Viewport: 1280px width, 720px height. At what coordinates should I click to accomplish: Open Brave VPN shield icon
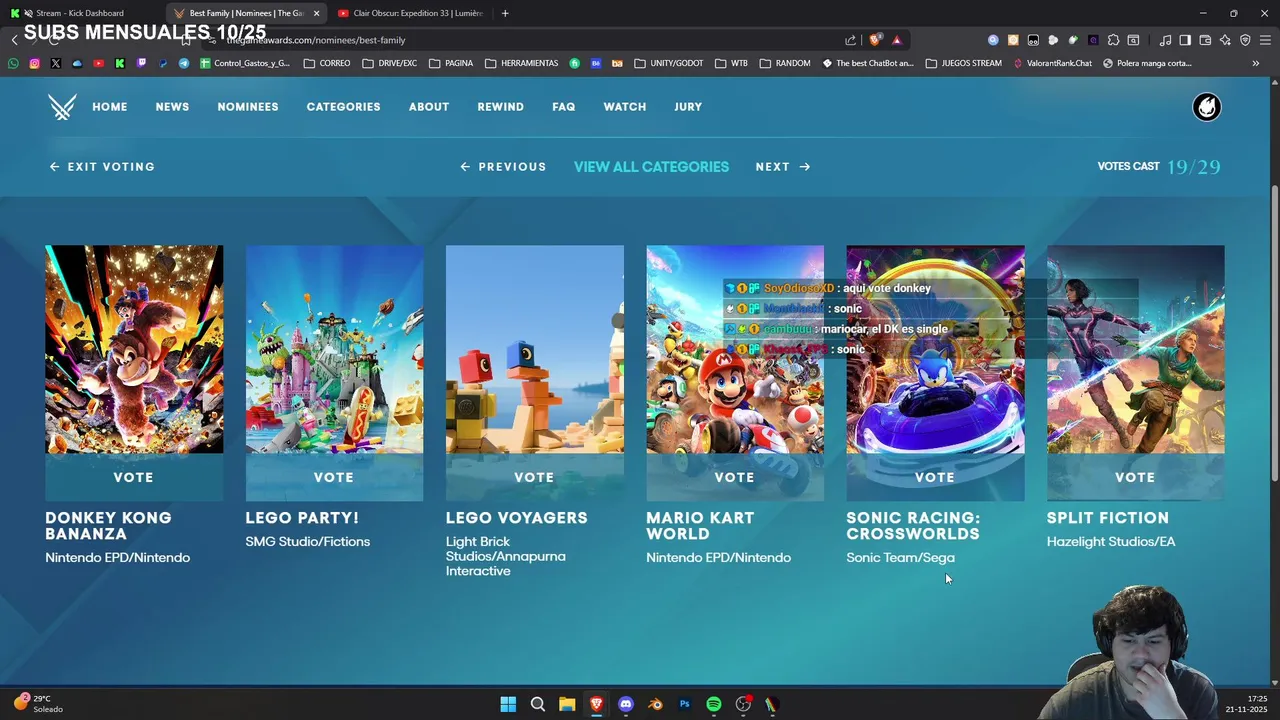pyautogui.click(x=1245, y=40)
